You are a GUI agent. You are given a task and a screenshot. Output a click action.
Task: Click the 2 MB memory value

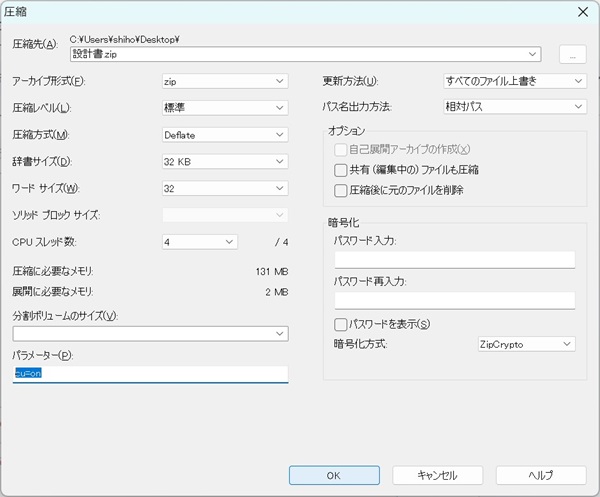coord(277,292)
